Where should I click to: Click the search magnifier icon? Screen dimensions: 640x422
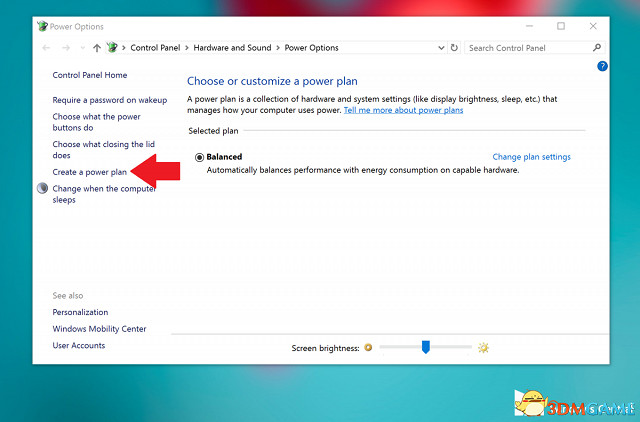[x=597, y=48]
